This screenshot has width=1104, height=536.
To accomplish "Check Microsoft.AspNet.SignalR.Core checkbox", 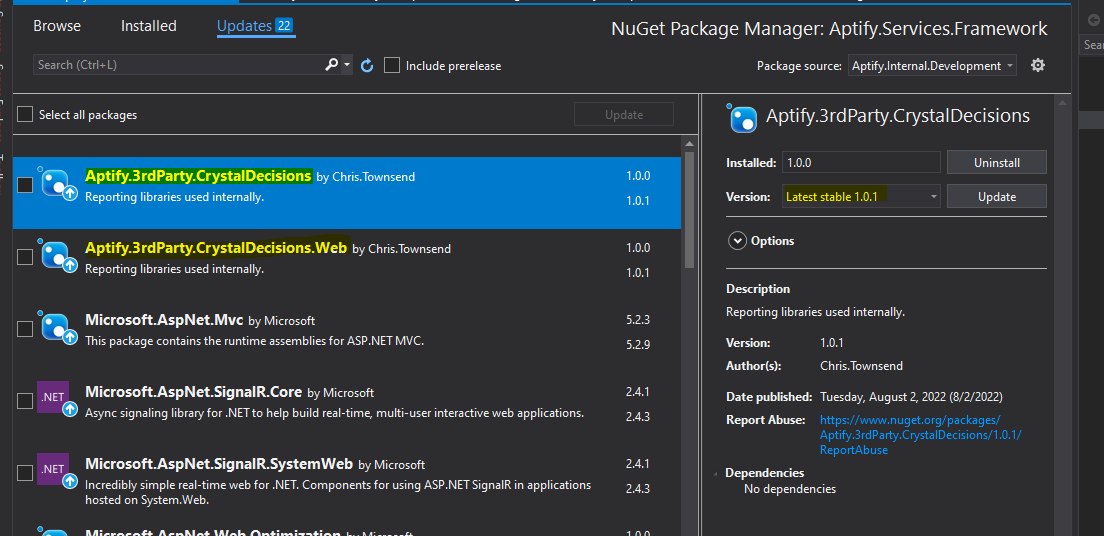I will pyautogui.click(x=25, y=401).
